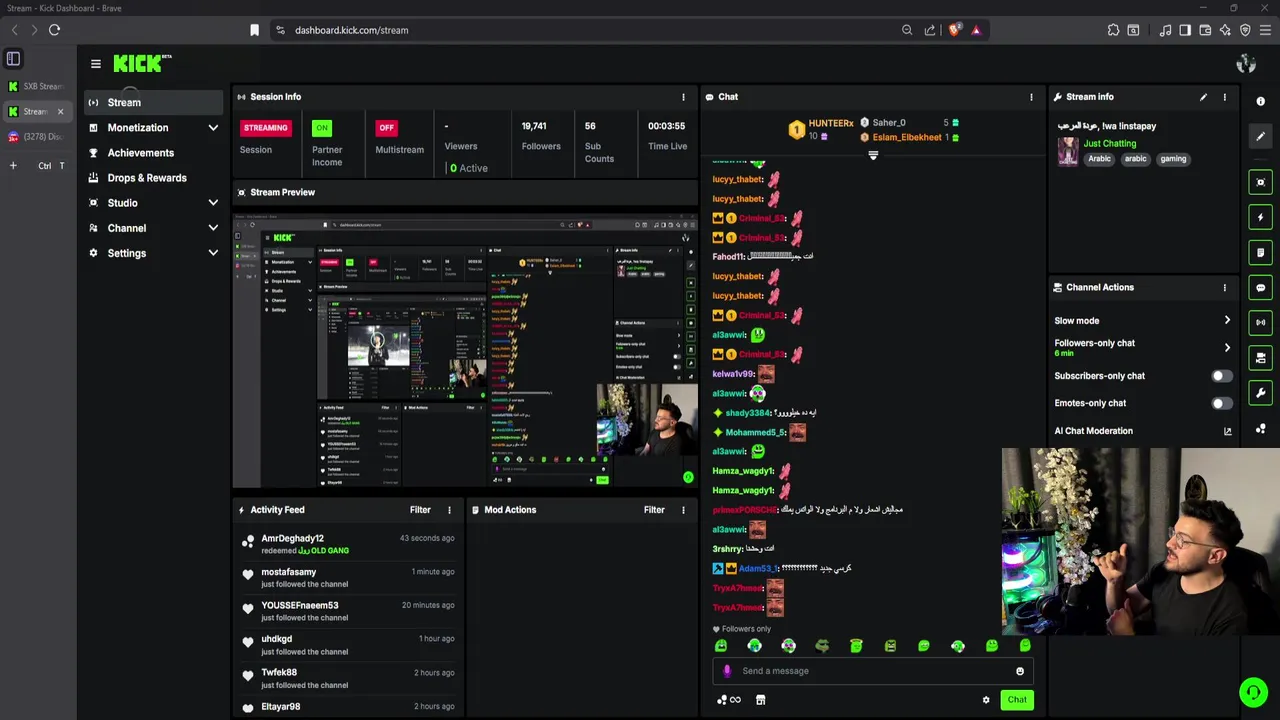Click the info icon in right toolbar
This screenshot has width=1280, height=720.
1260,101
